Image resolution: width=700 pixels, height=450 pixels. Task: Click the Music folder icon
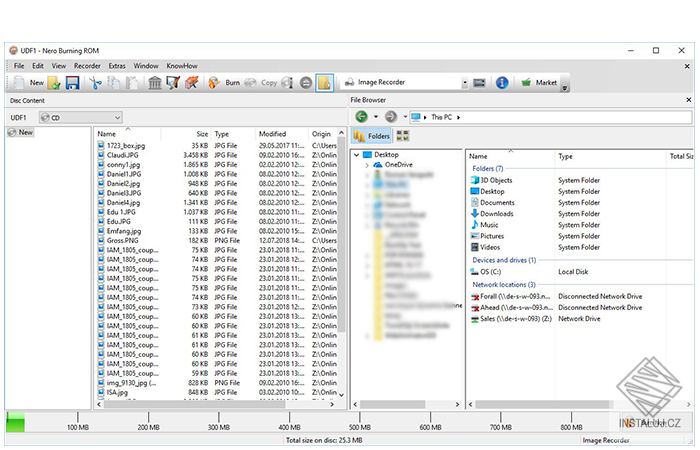point(474,225)
